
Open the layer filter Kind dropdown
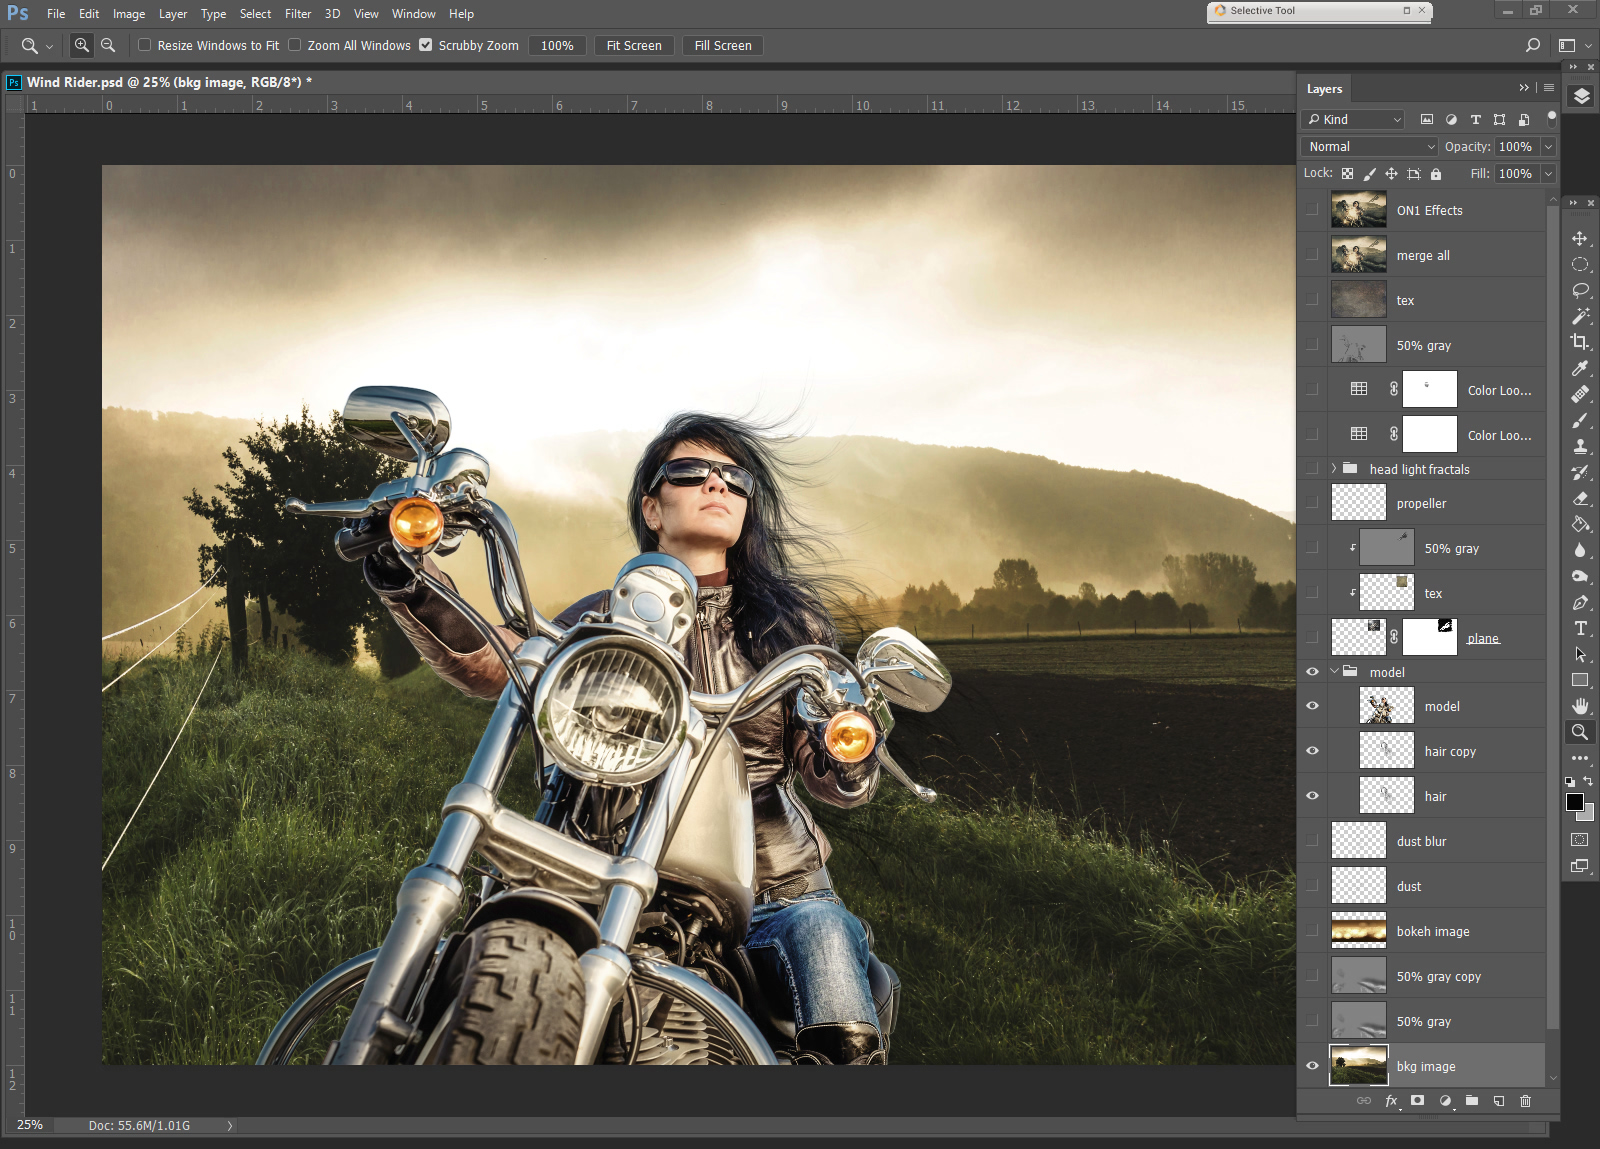point(1354,120)
